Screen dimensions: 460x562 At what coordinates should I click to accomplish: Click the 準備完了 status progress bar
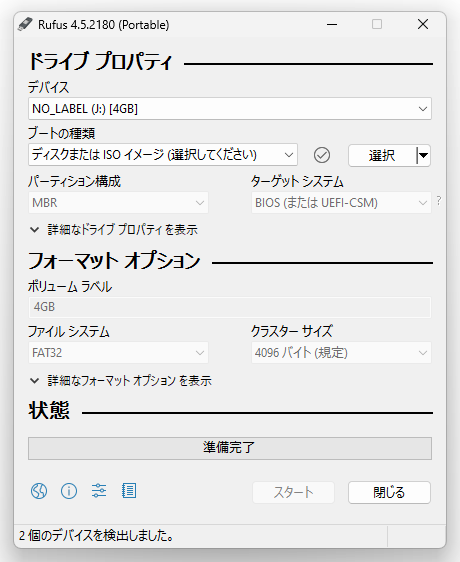[230, 448]
